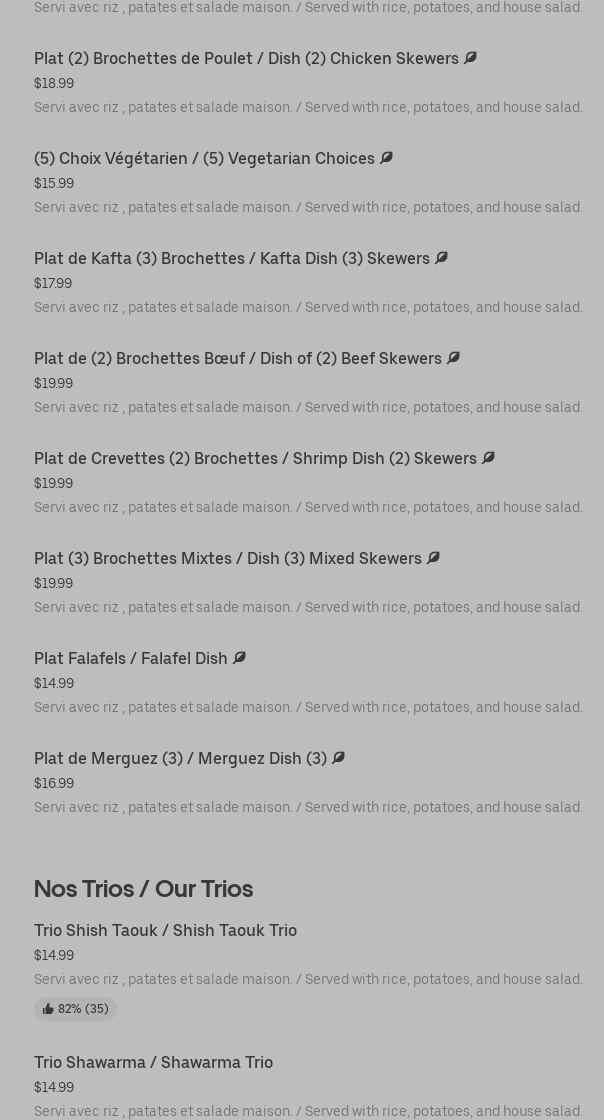Select Trio Shawarma item

(153, 1062)
